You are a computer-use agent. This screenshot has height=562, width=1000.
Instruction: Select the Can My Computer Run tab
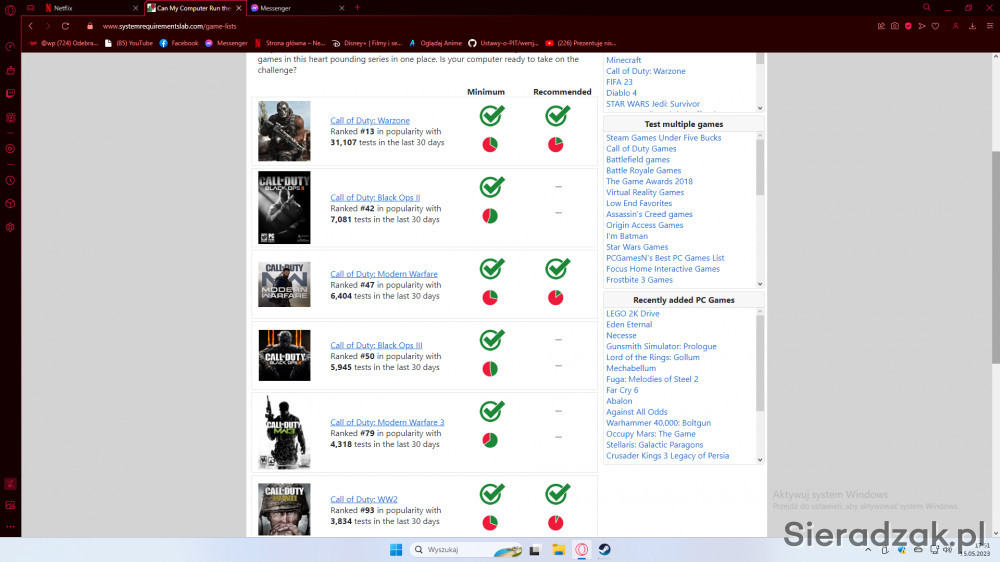click(194, 8)
